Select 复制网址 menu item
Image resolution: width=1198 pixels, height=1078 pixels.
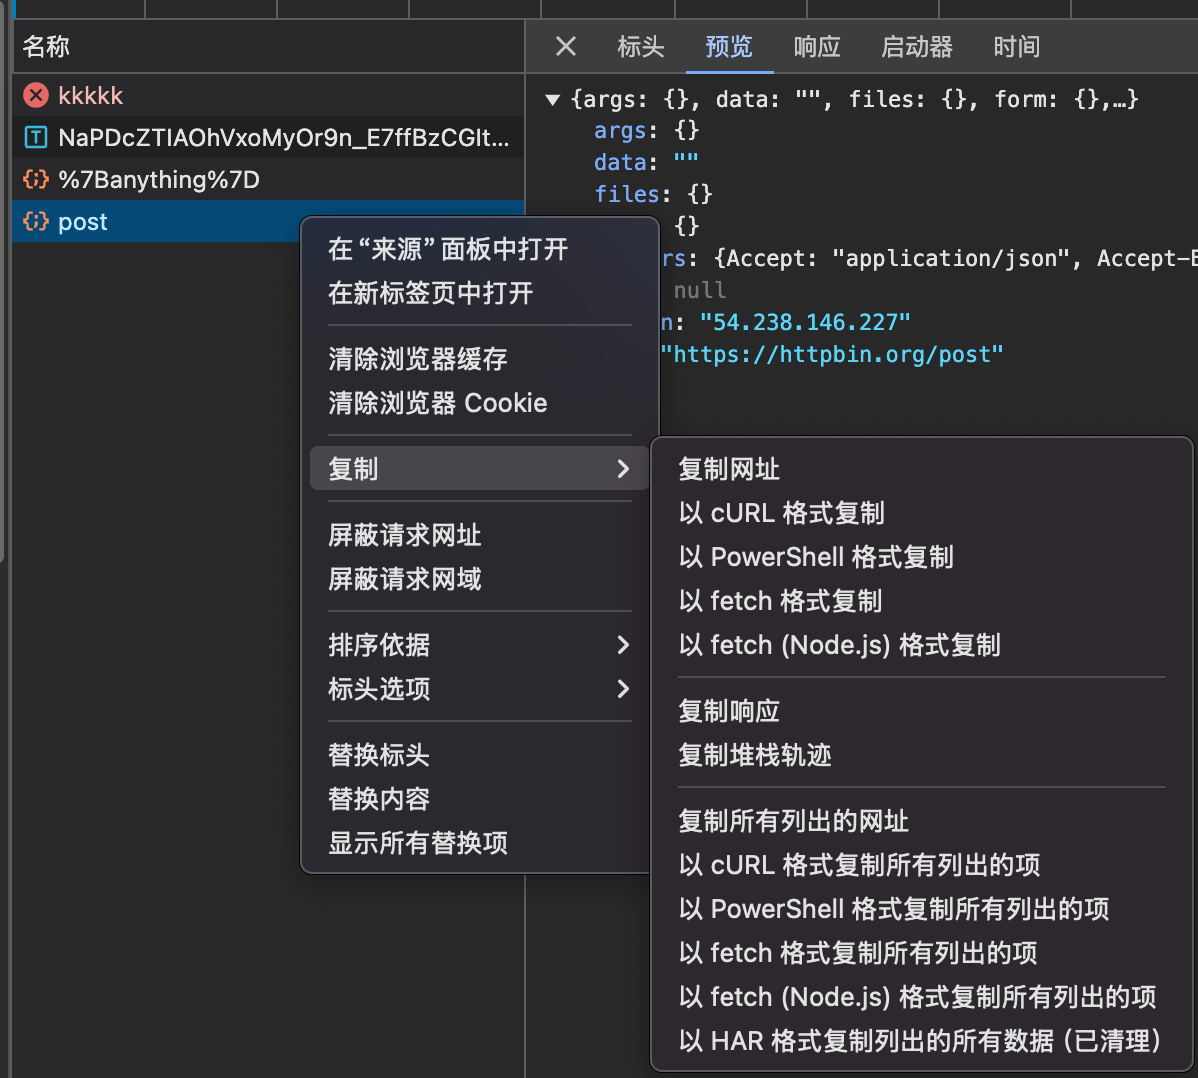729,469
